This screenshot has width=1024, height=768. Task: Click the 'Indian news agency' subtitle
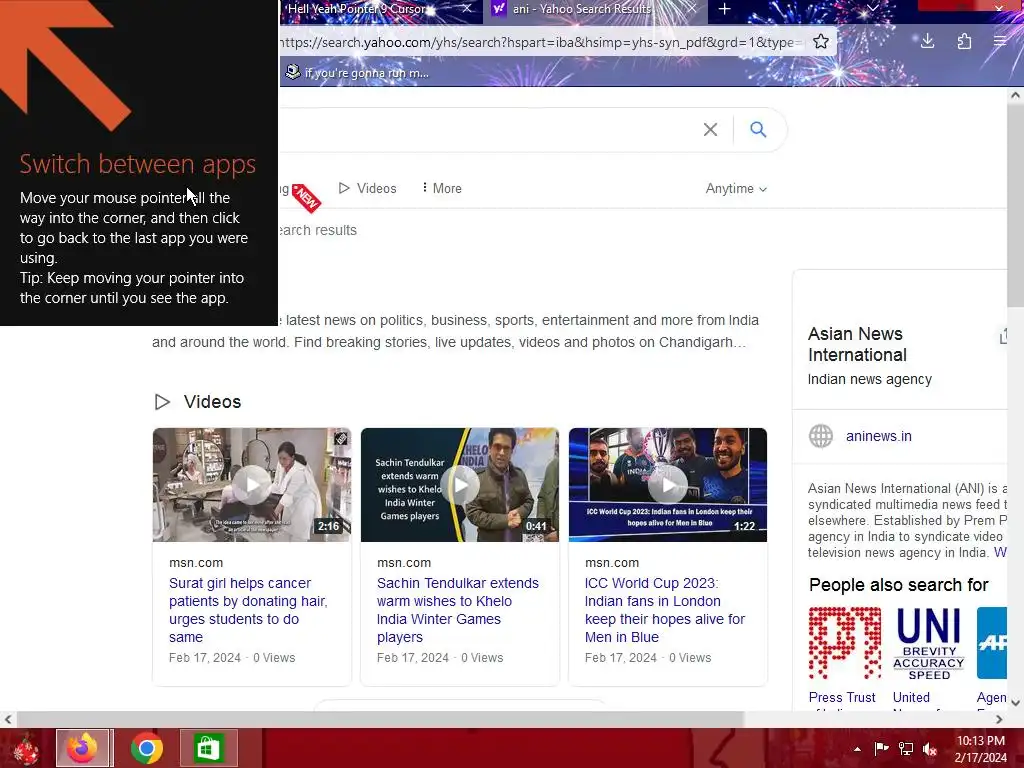pyautogui.click(x=869, y=379)
